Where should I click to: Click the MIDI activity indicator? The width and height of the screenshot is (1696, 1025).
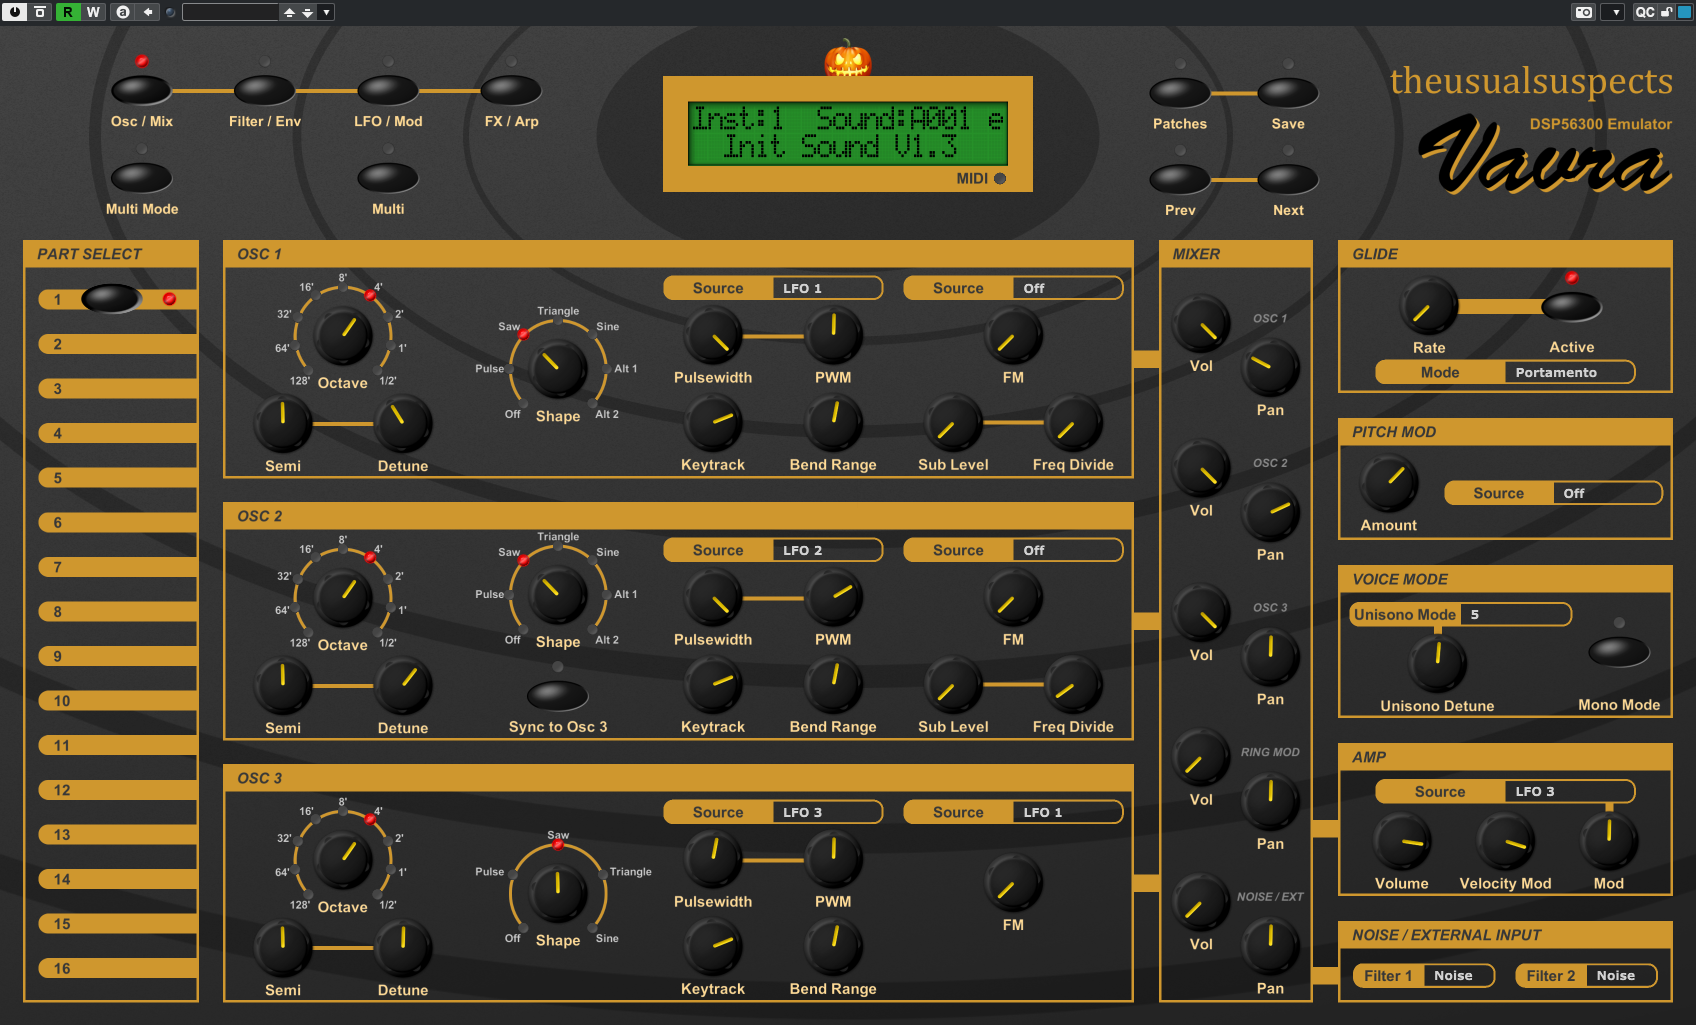click(999, 178)
